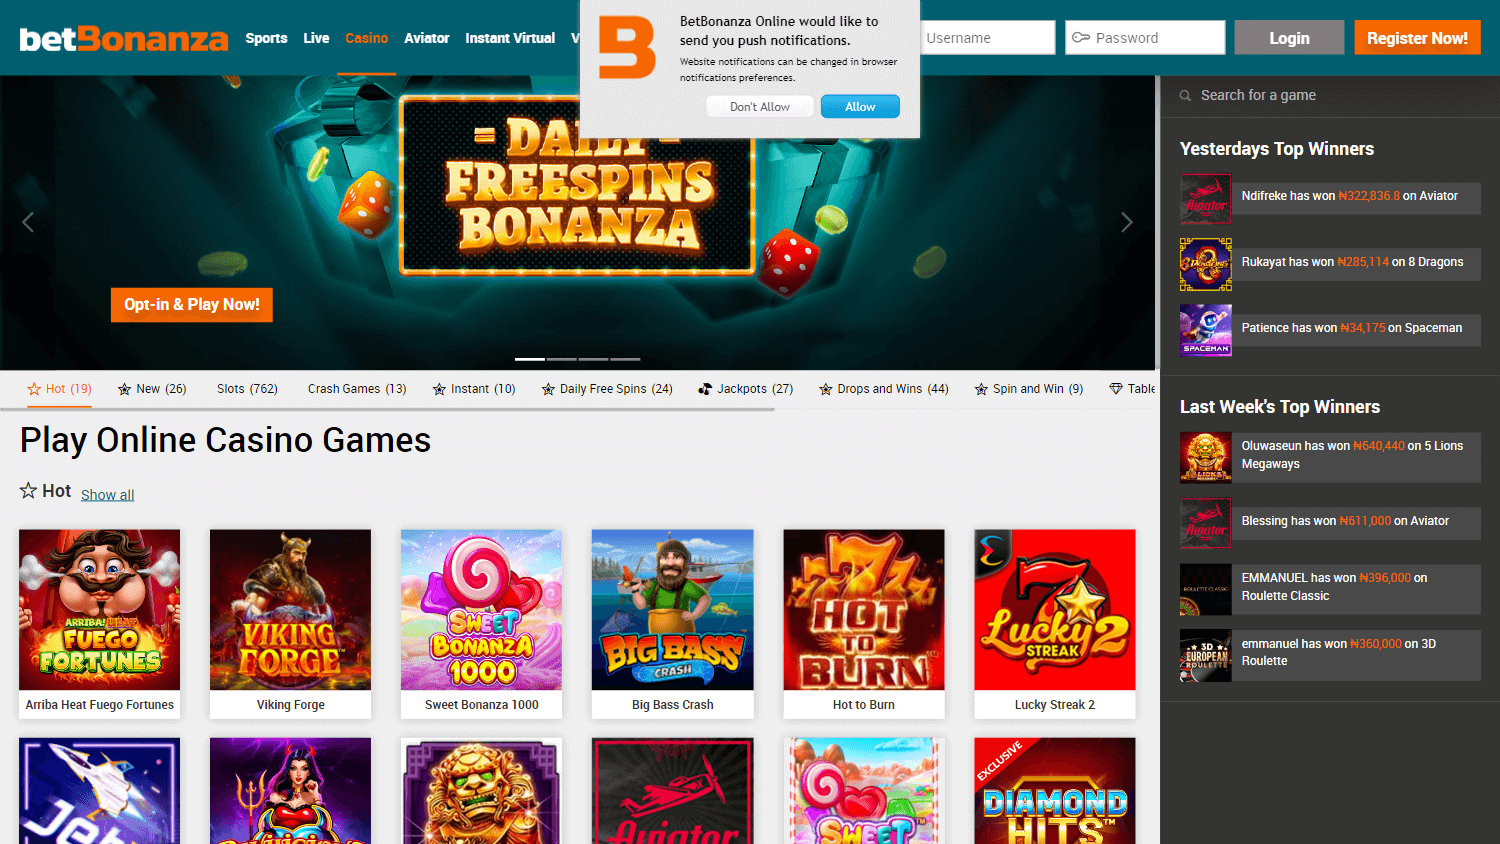This screenshot has width=1500, height=844.
Task: Open the Casino menu
Action: 366,38
